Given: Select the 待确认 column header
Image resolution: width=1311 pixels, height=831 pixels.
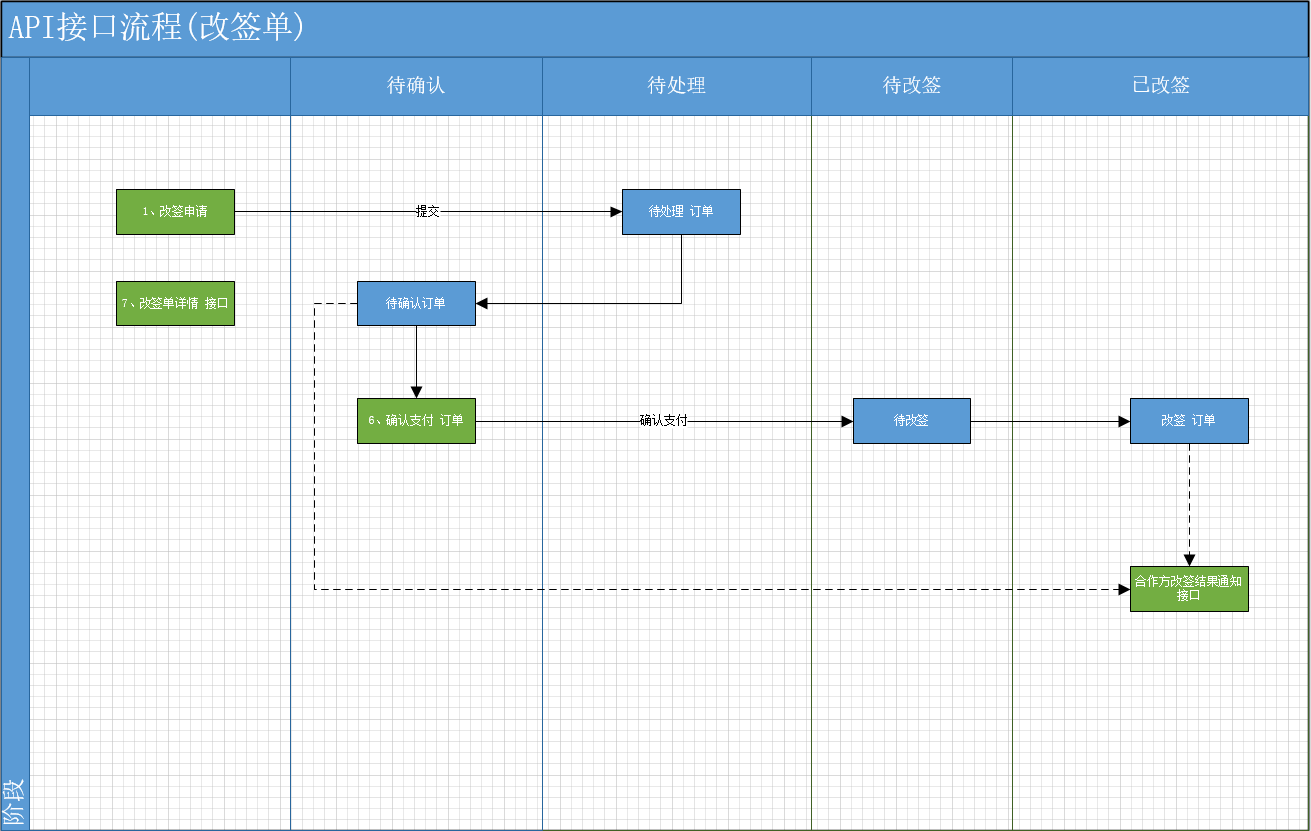Looking at the screenshot, I should (x=416, y=86).
